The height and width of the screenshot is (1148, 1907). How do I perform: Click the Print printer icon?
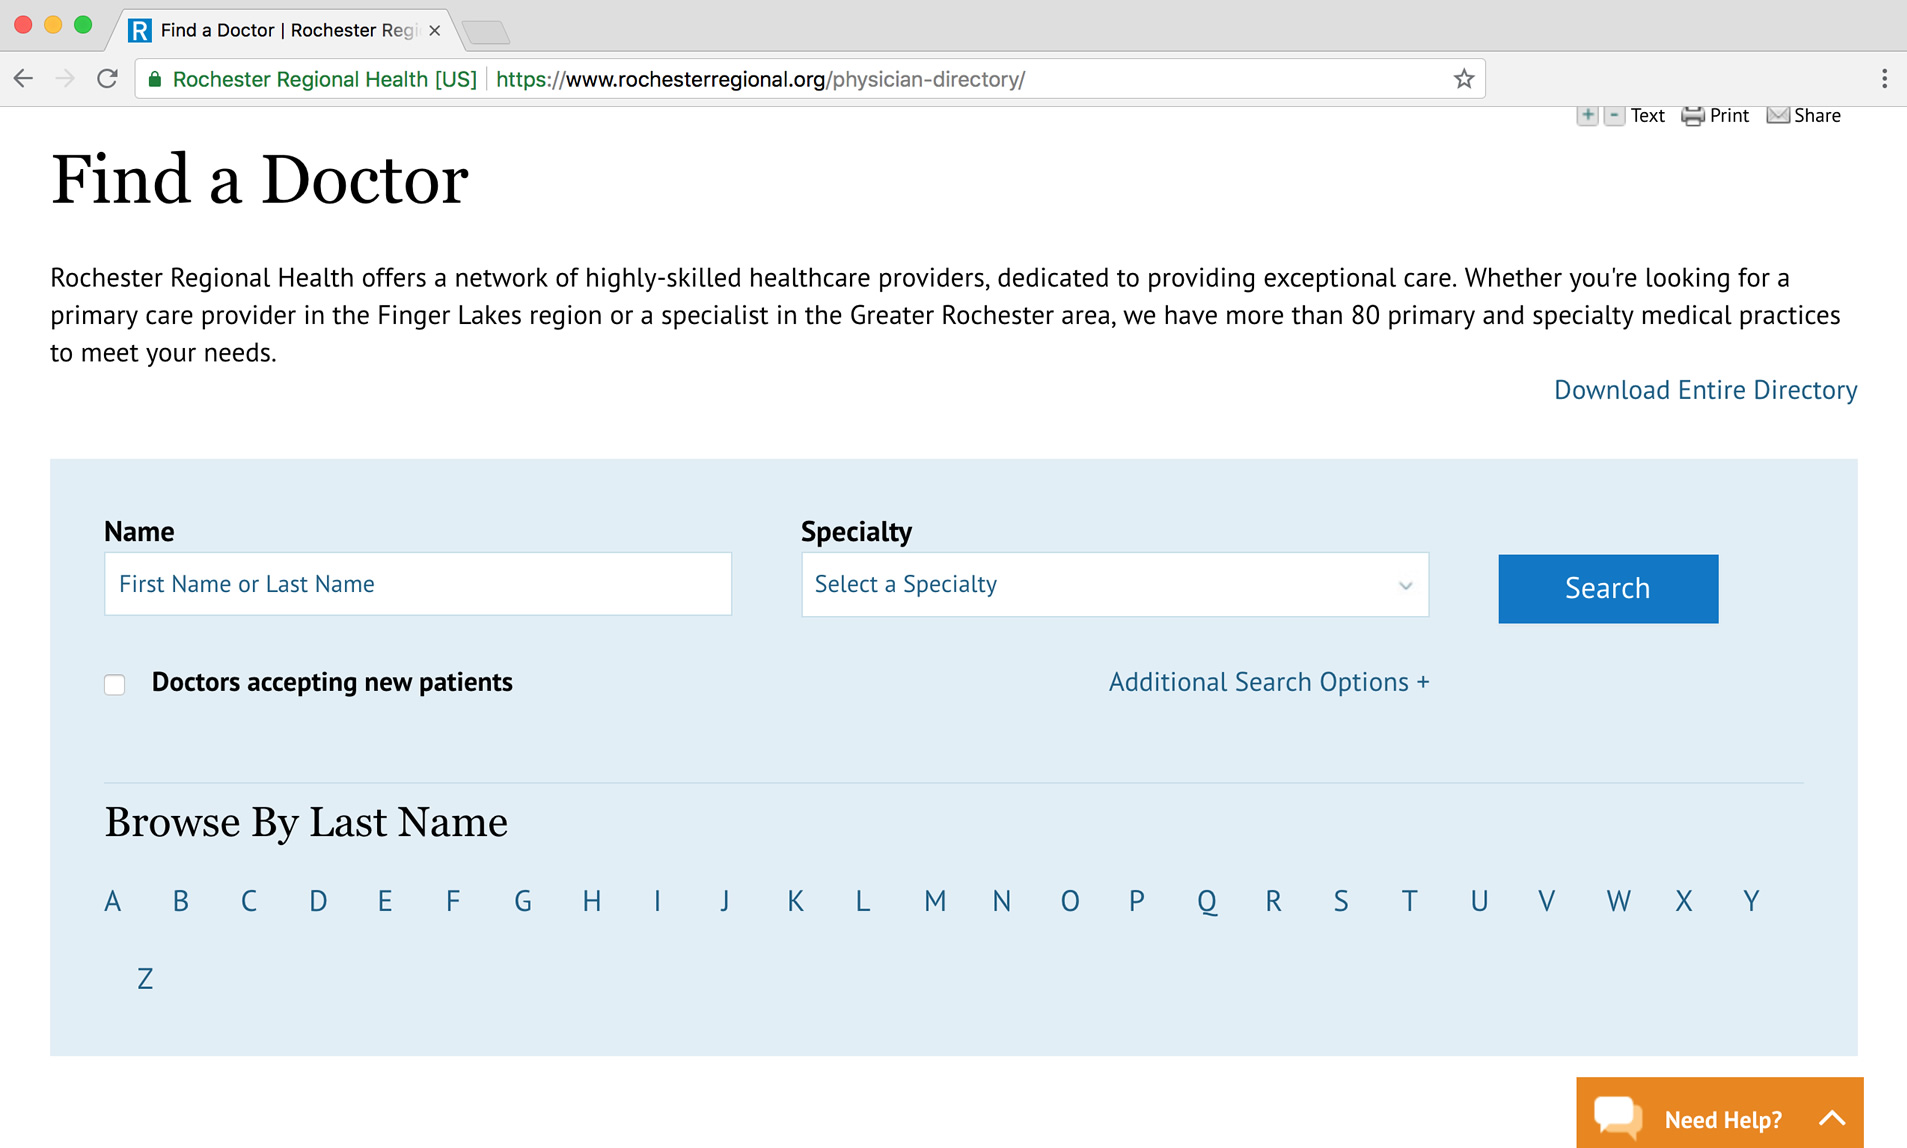coord(1692,116)
